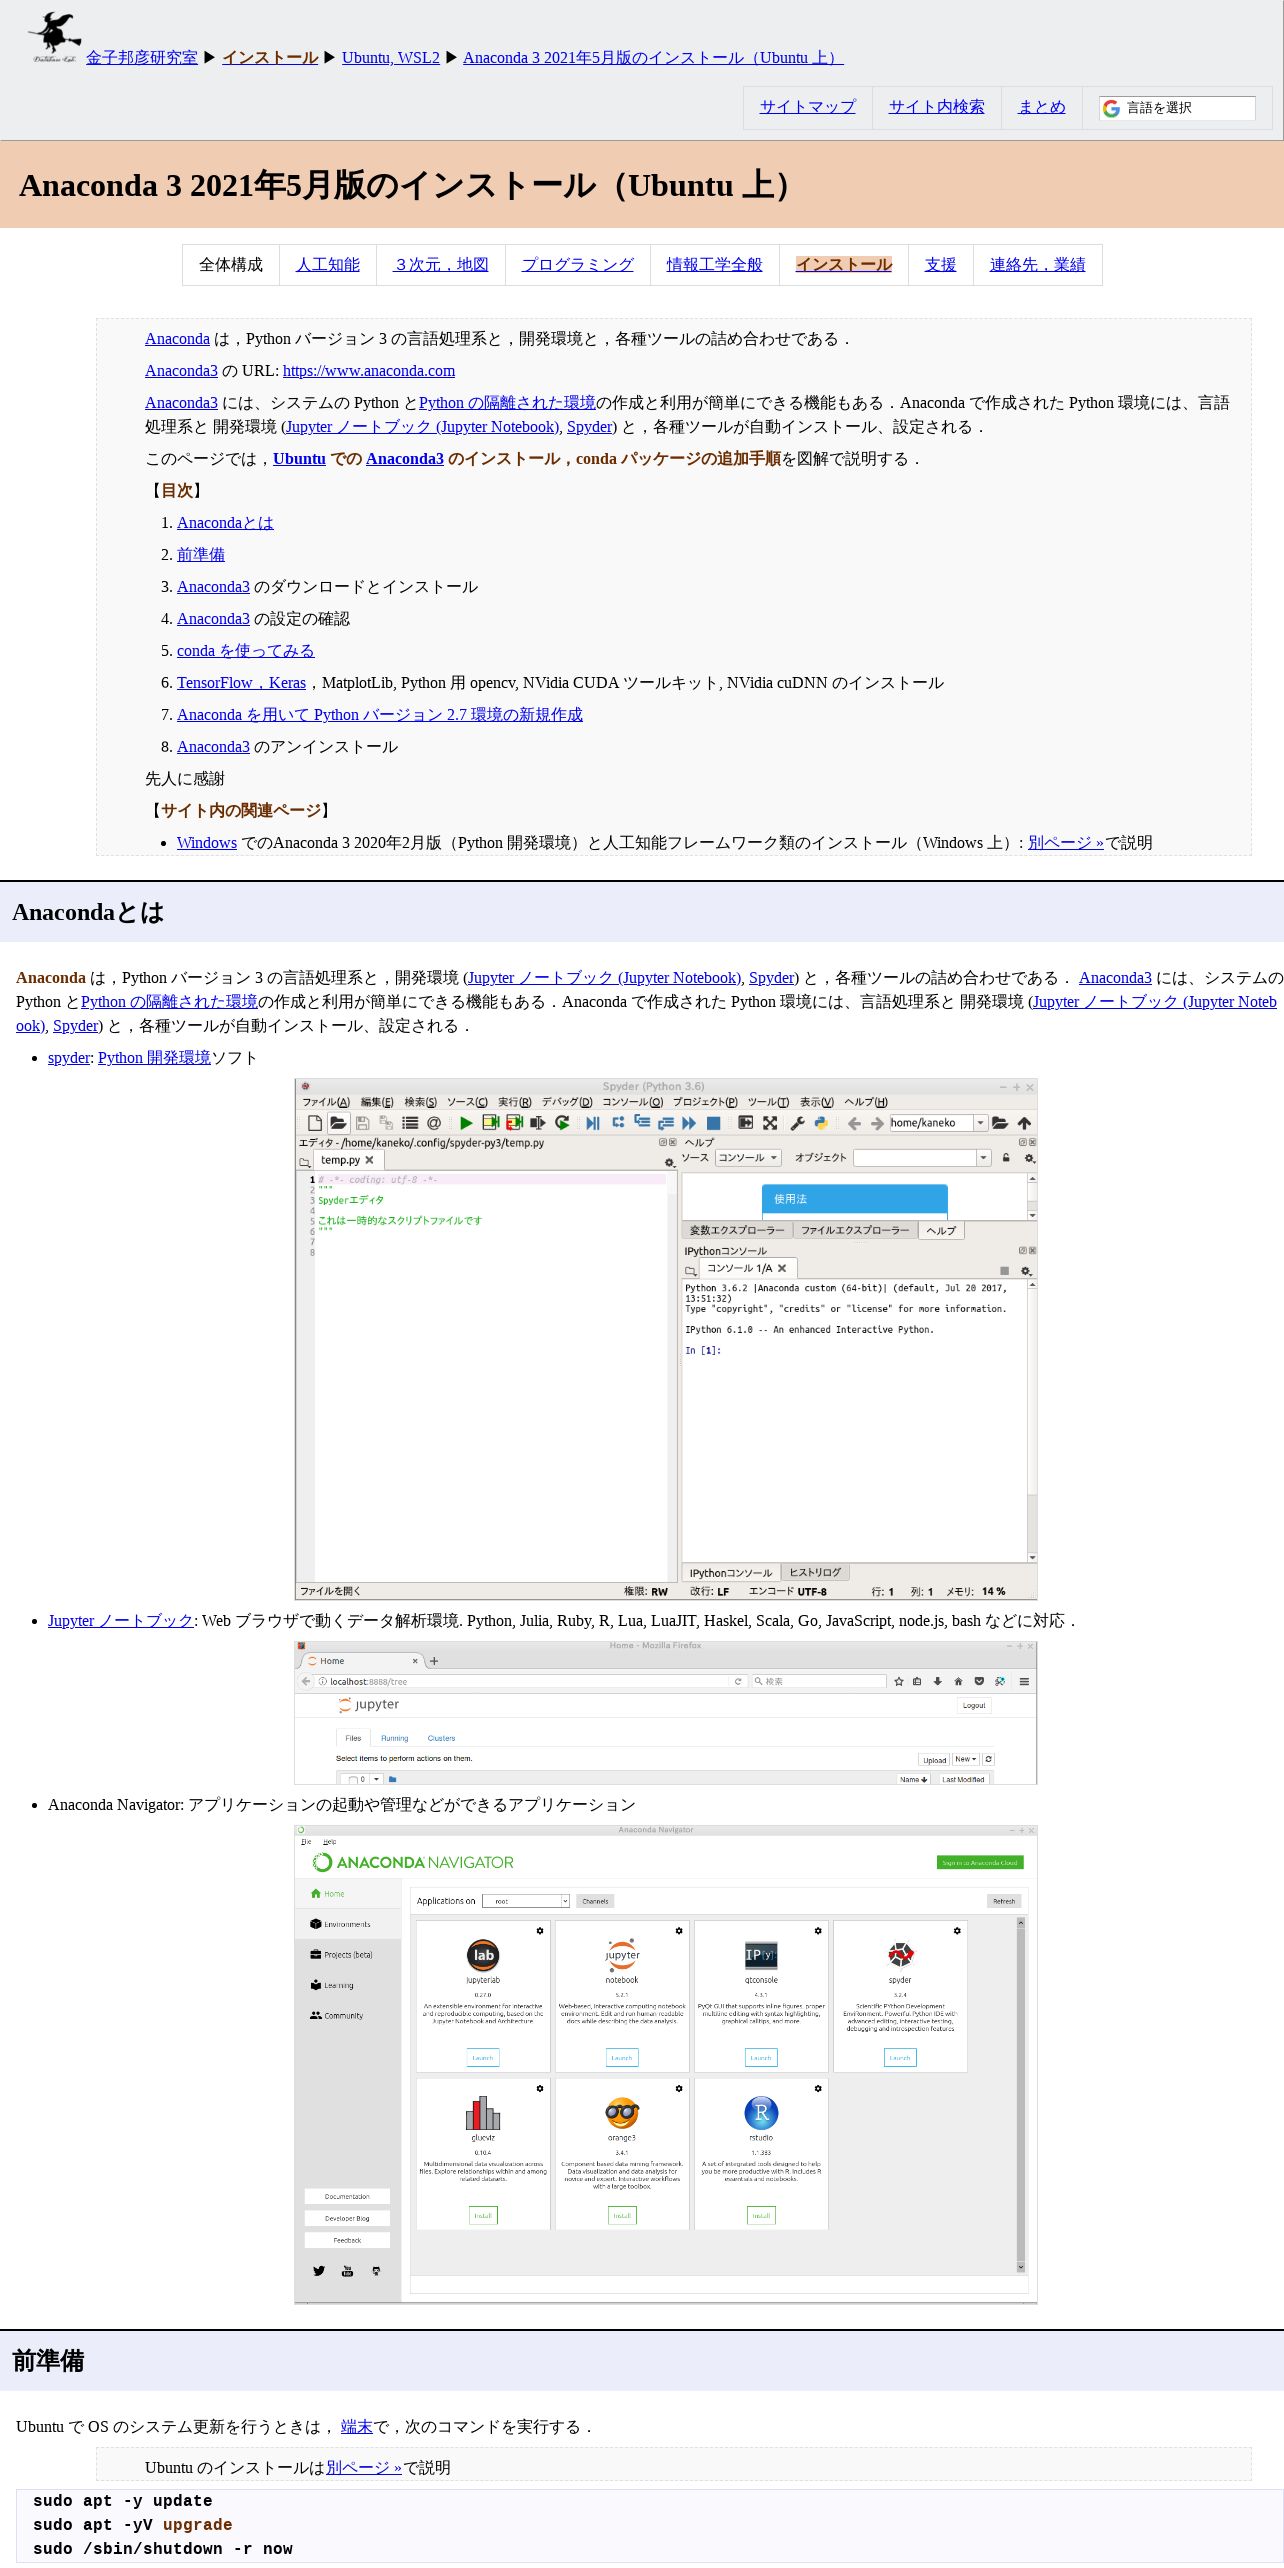Open サイト内検索 in the top bar
Image resolution: width=1284 pixels, height=2568 pixels.
[x=937, y=107]
